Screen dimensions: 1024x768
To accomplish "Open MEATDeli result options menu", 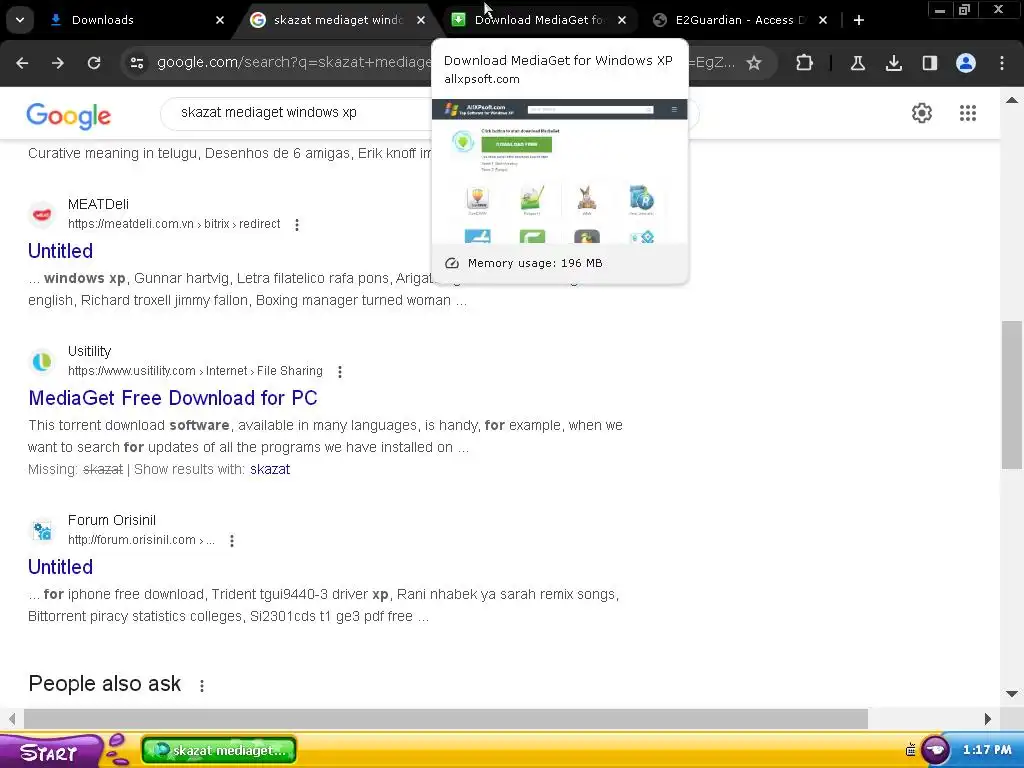I will (297, 225).
